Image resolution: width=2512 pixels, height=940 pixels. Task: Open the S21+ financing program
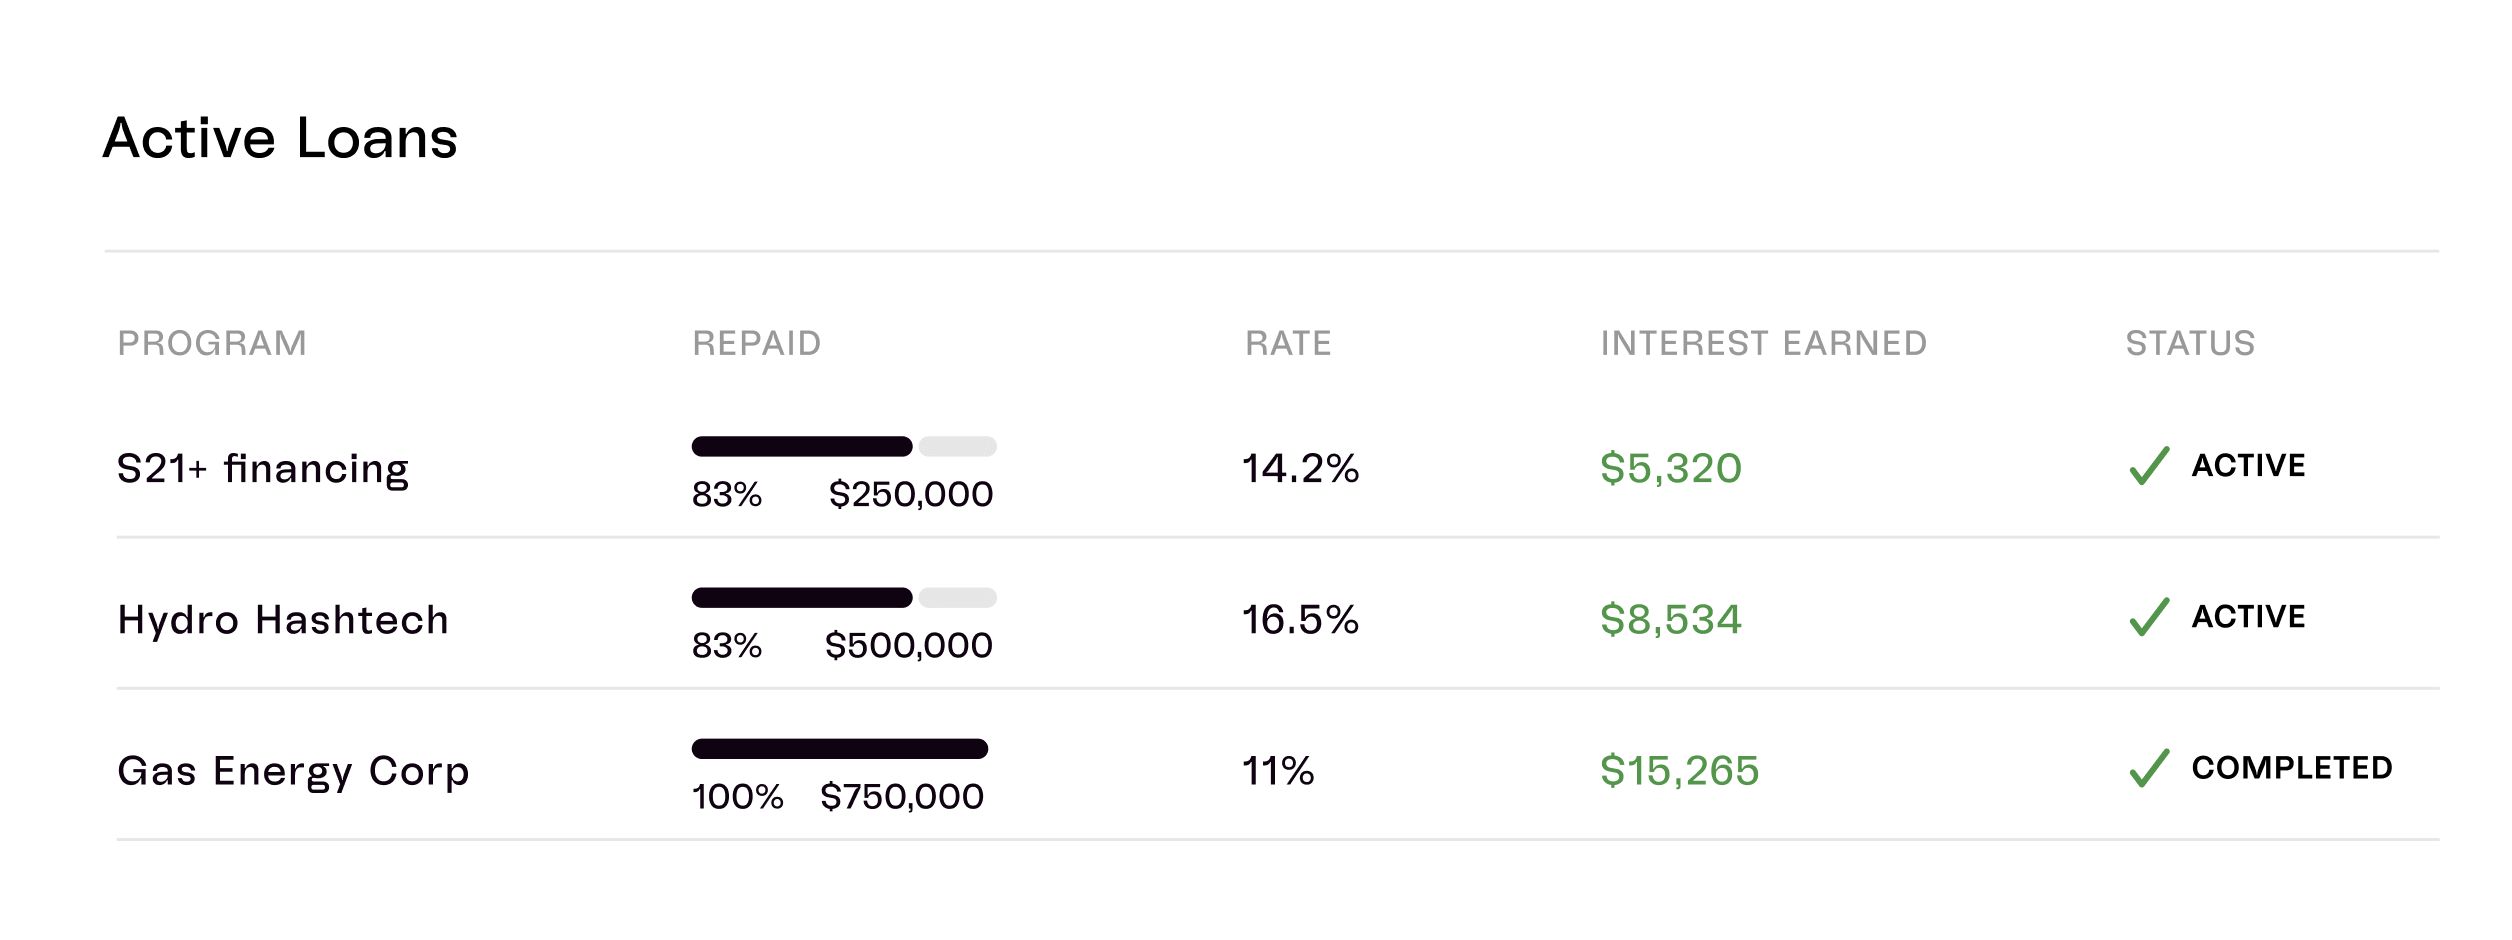coord(263,468)
